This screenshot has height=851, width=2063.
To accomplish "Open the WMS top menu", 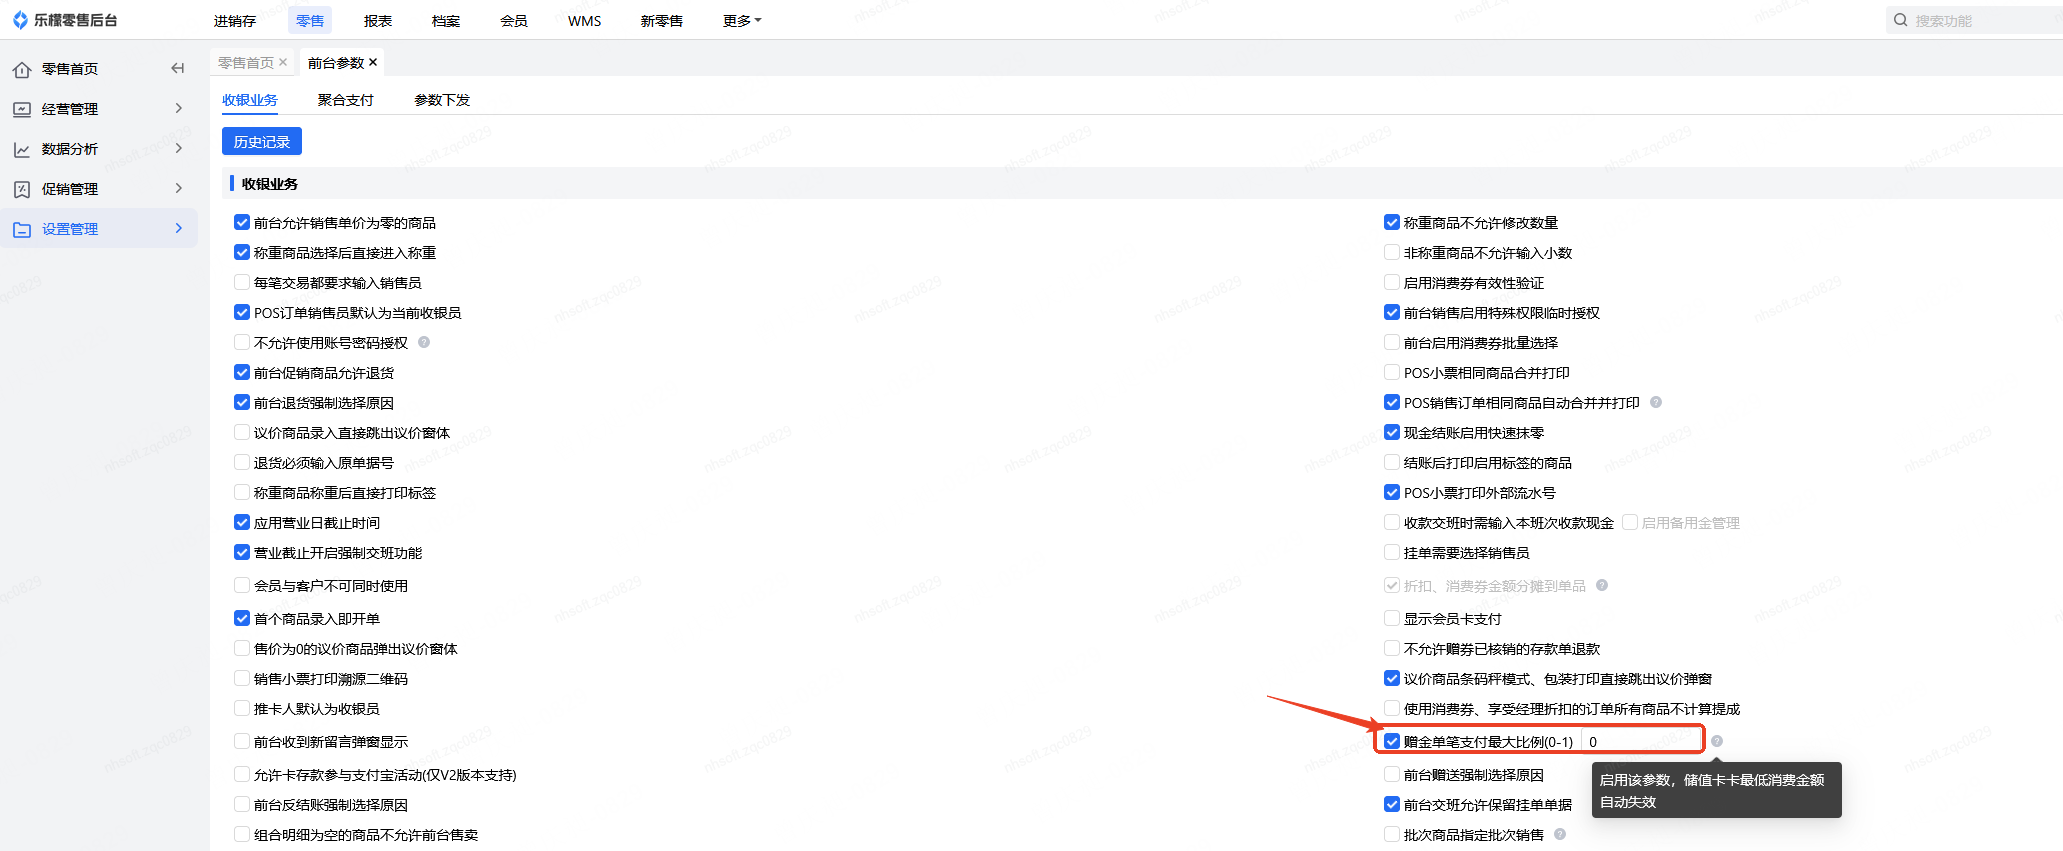I will [x=585, y=21].
